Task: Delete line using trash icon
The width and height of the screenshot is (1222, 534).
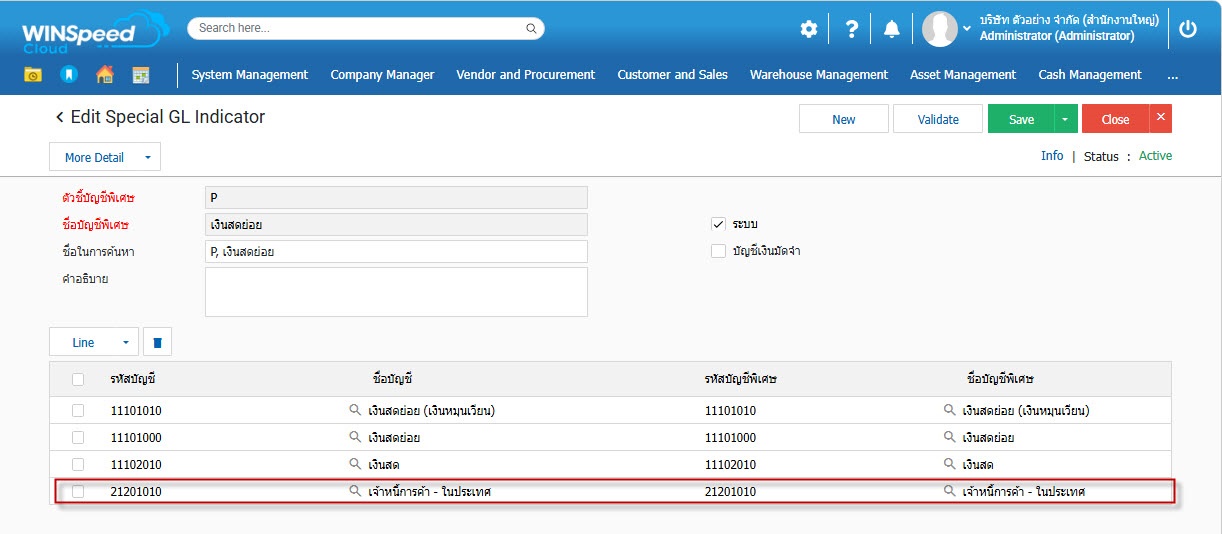Action: [157, 342]
